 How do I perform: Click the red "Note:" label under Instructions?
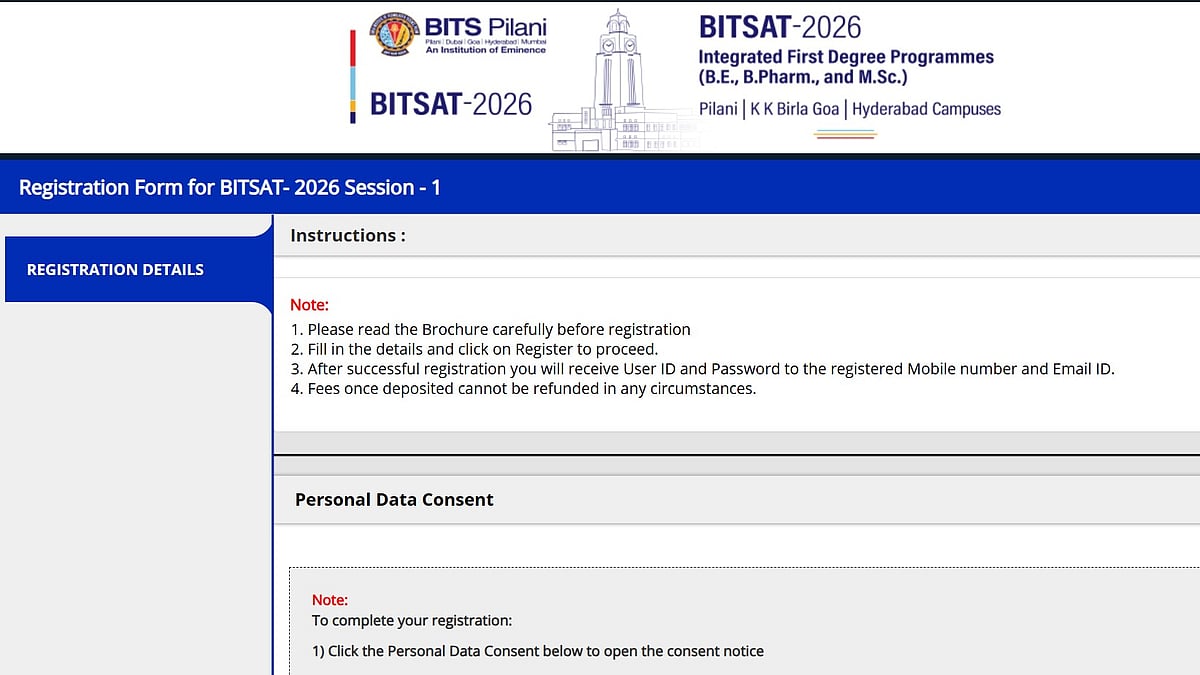(x=309, y=305)
